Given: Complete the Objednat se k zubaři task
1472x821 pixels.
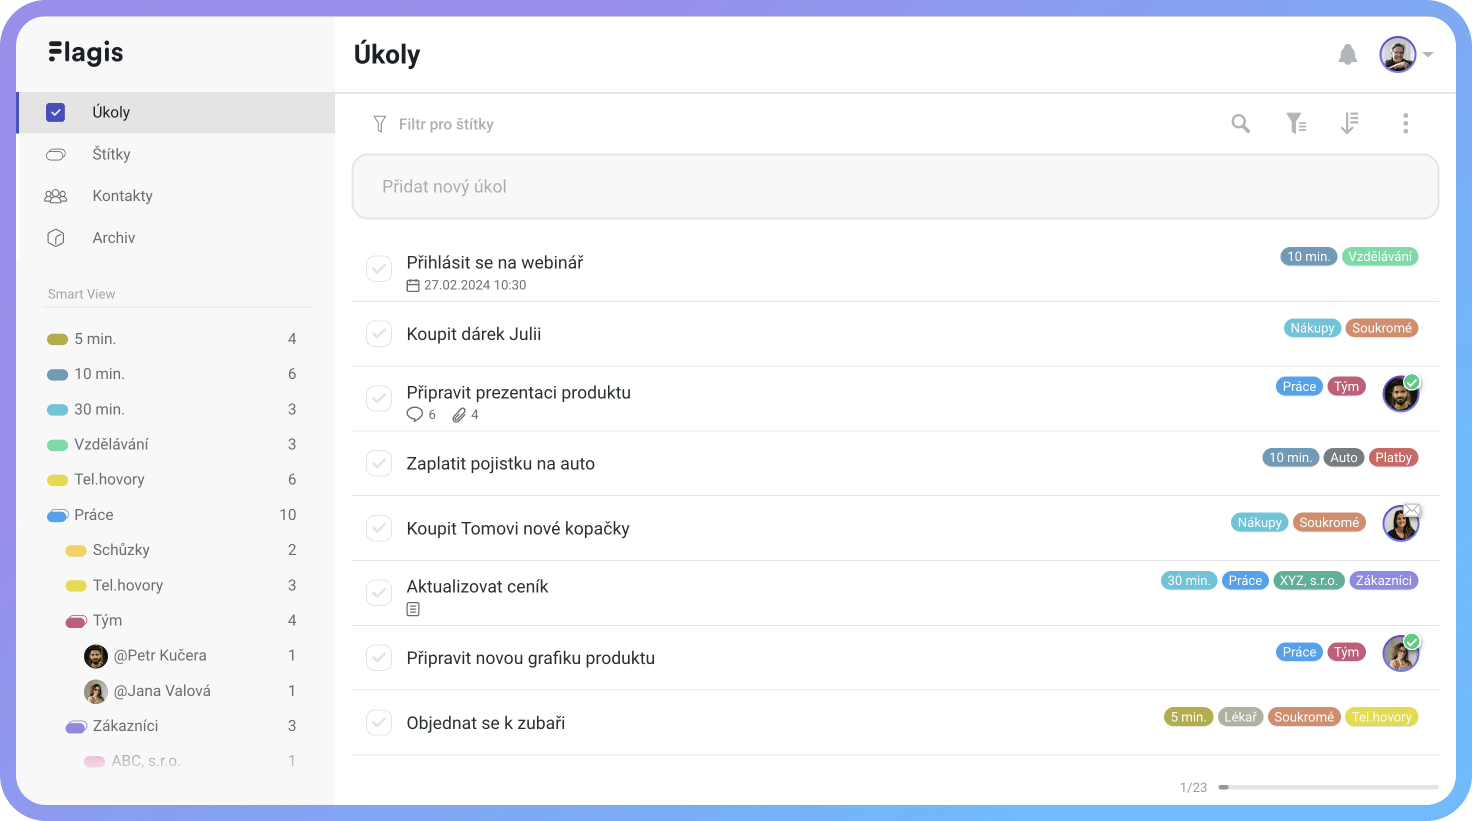Looking at the screenshot, I should (x=379, y=722).
